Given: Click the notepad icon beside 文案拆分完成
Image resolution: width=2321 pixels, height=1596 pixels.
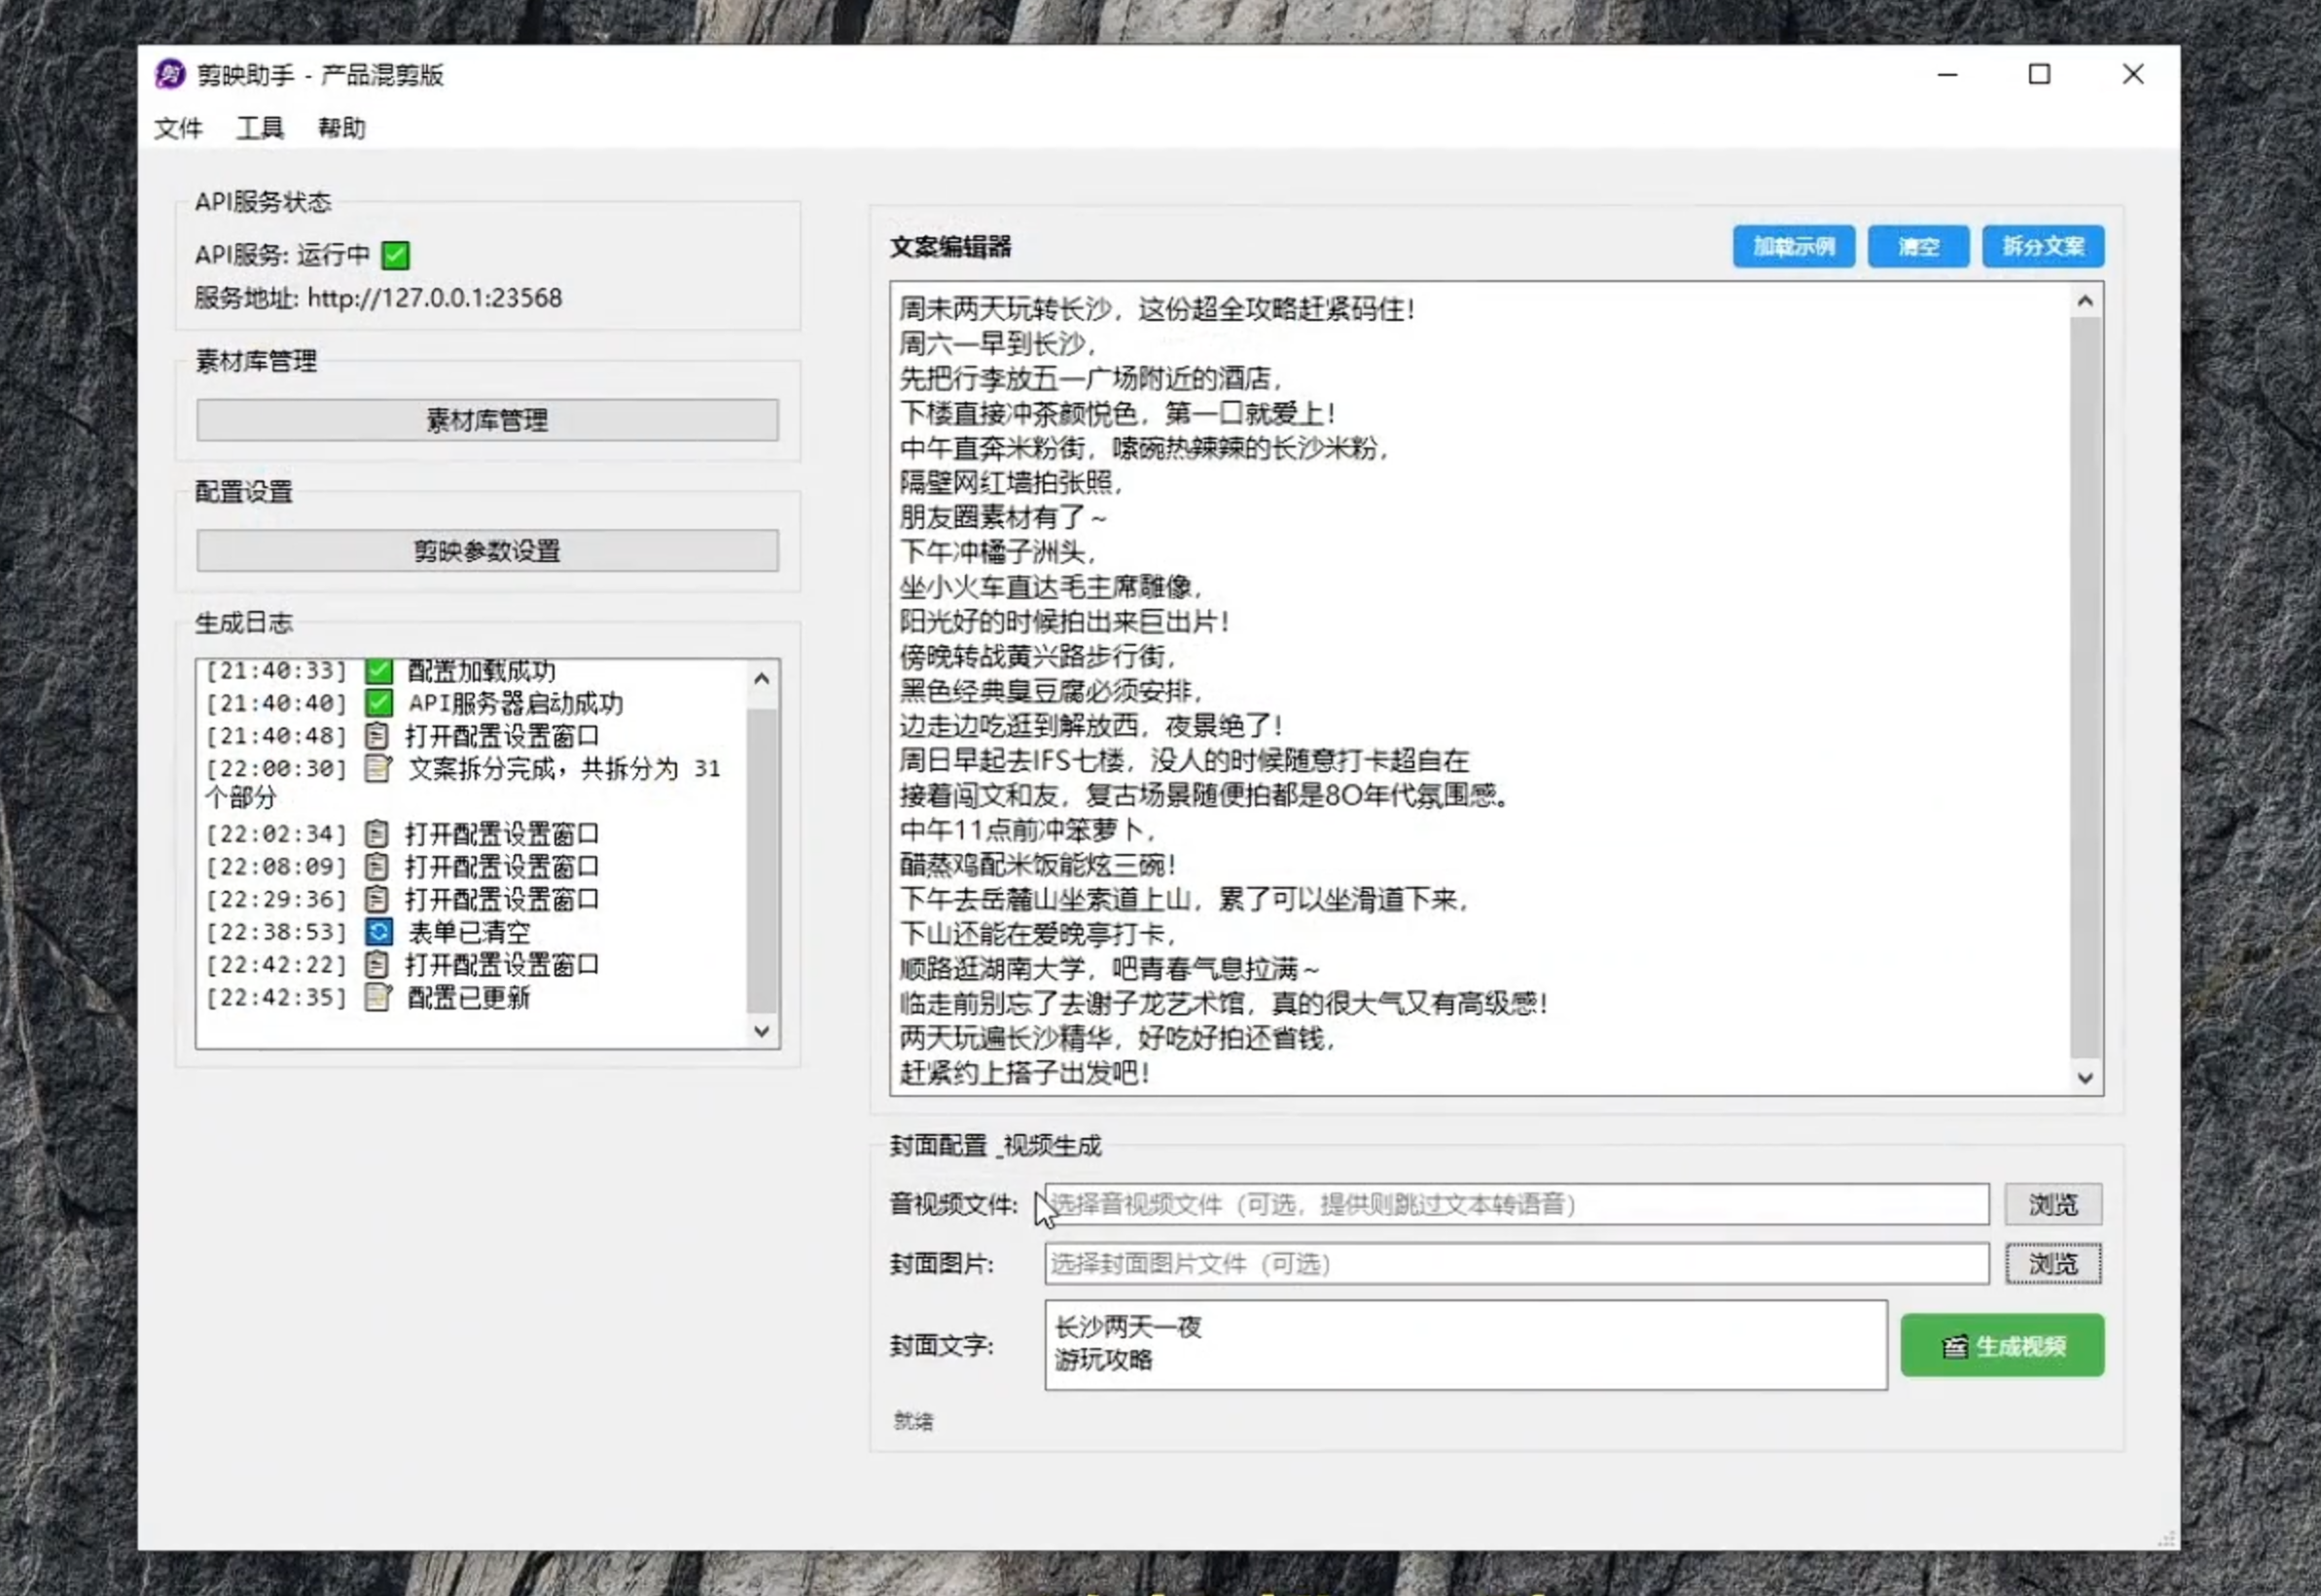Looking at the screenshot, I should [x=378, y=768].
